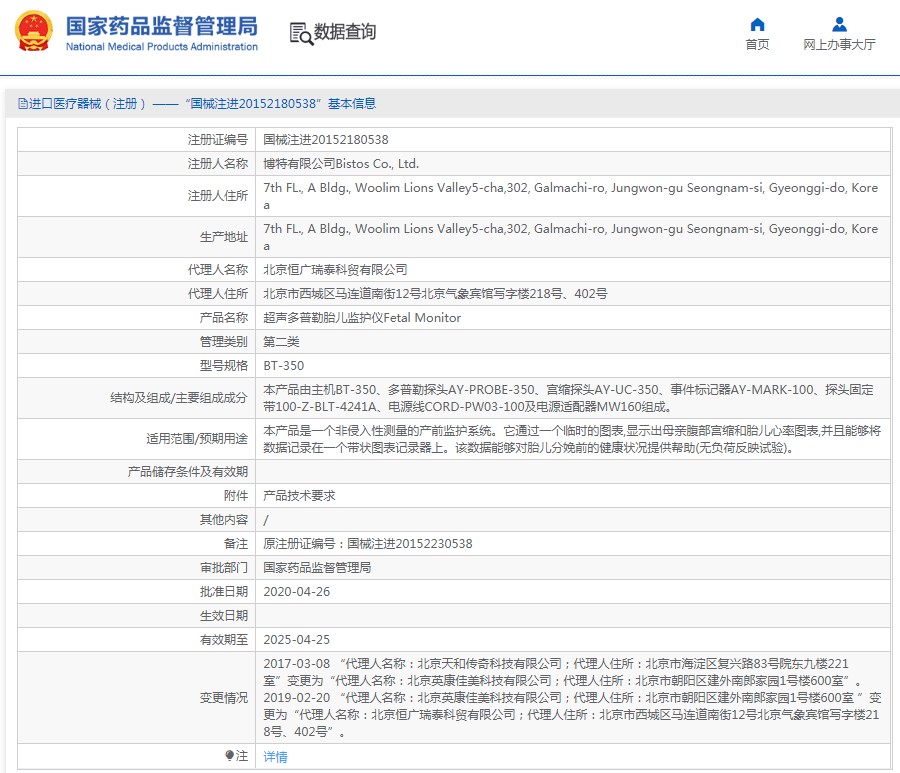Click the 产品储存条件及有效期 label
The width and height of the screenshot is (900, 773).
pos(188,472)
